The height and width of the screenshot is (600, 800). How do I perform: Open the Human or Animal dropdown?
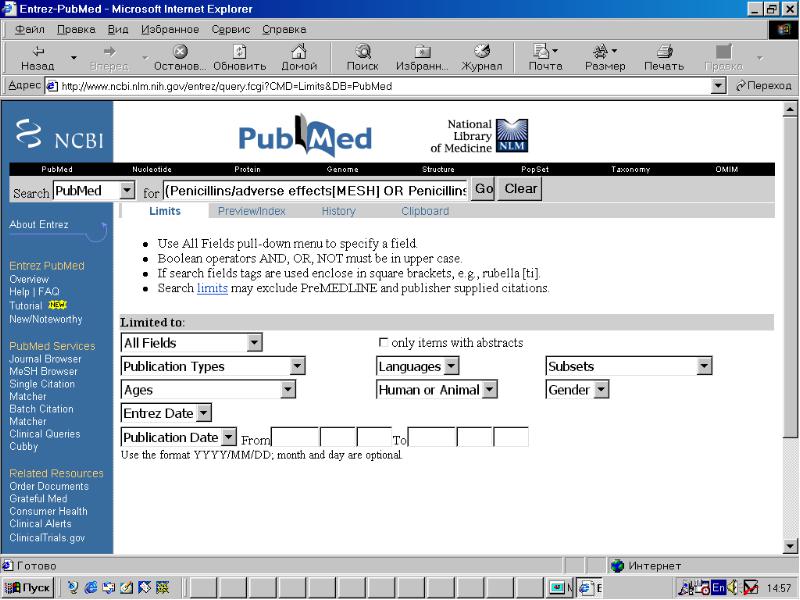(437, 390)
